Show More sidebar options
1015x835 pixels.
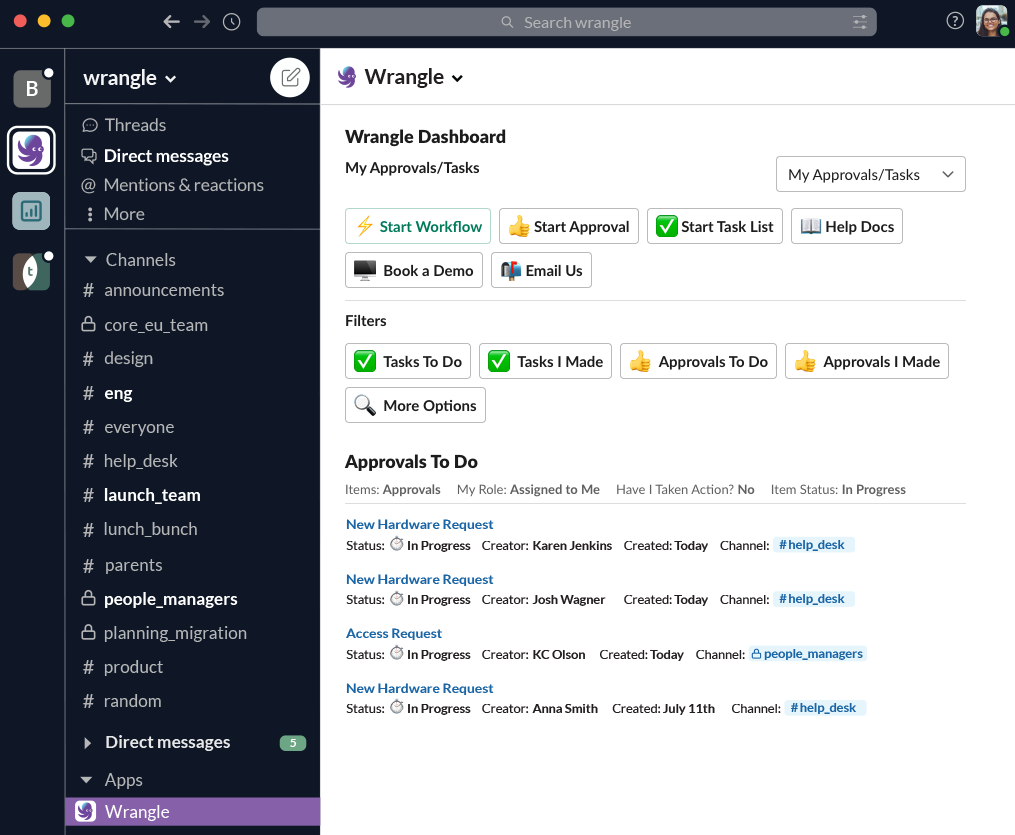[x=124, y=214]
